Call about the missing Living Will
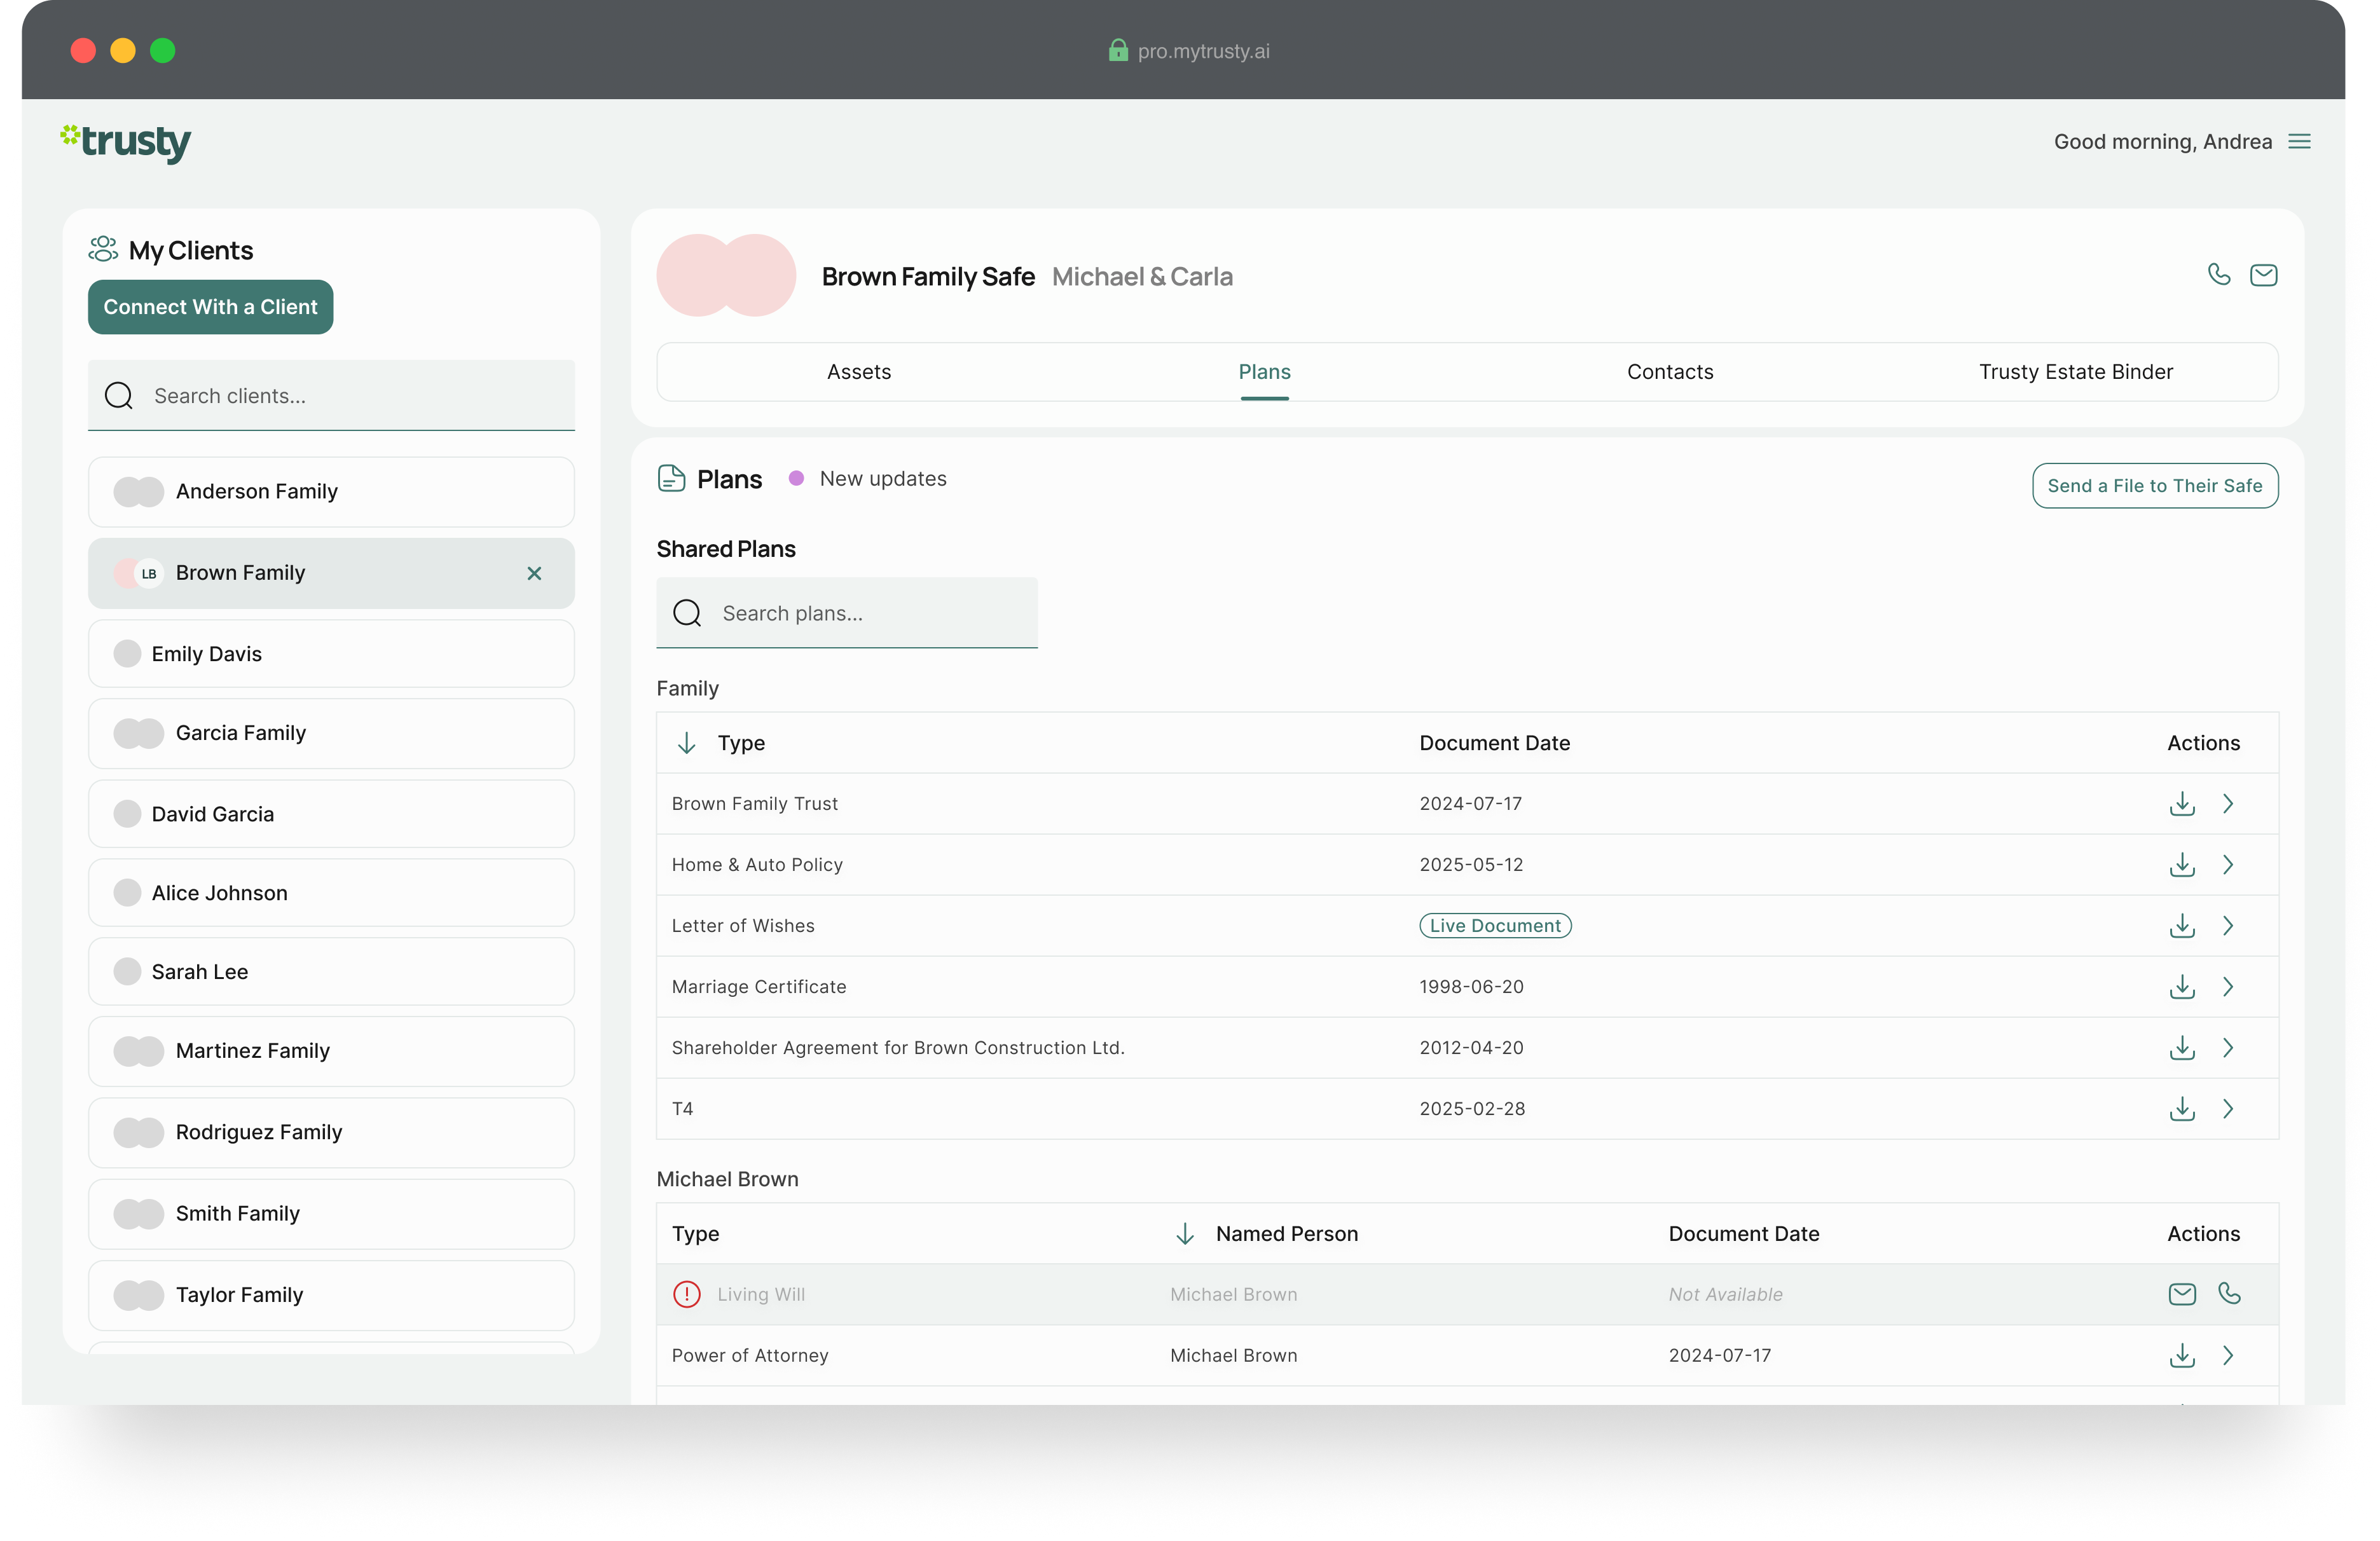 2229,1293
